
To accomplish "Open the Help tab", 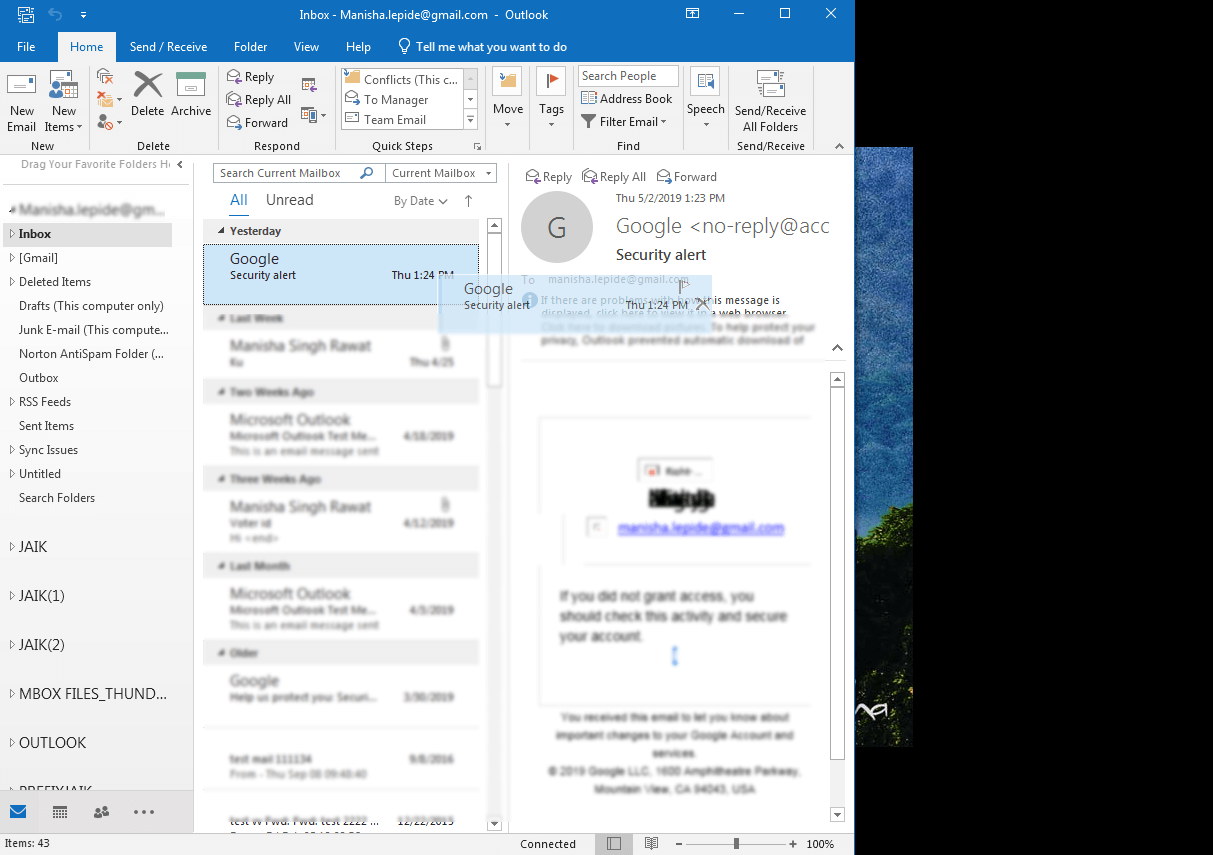I will click(x=358, y=47).
